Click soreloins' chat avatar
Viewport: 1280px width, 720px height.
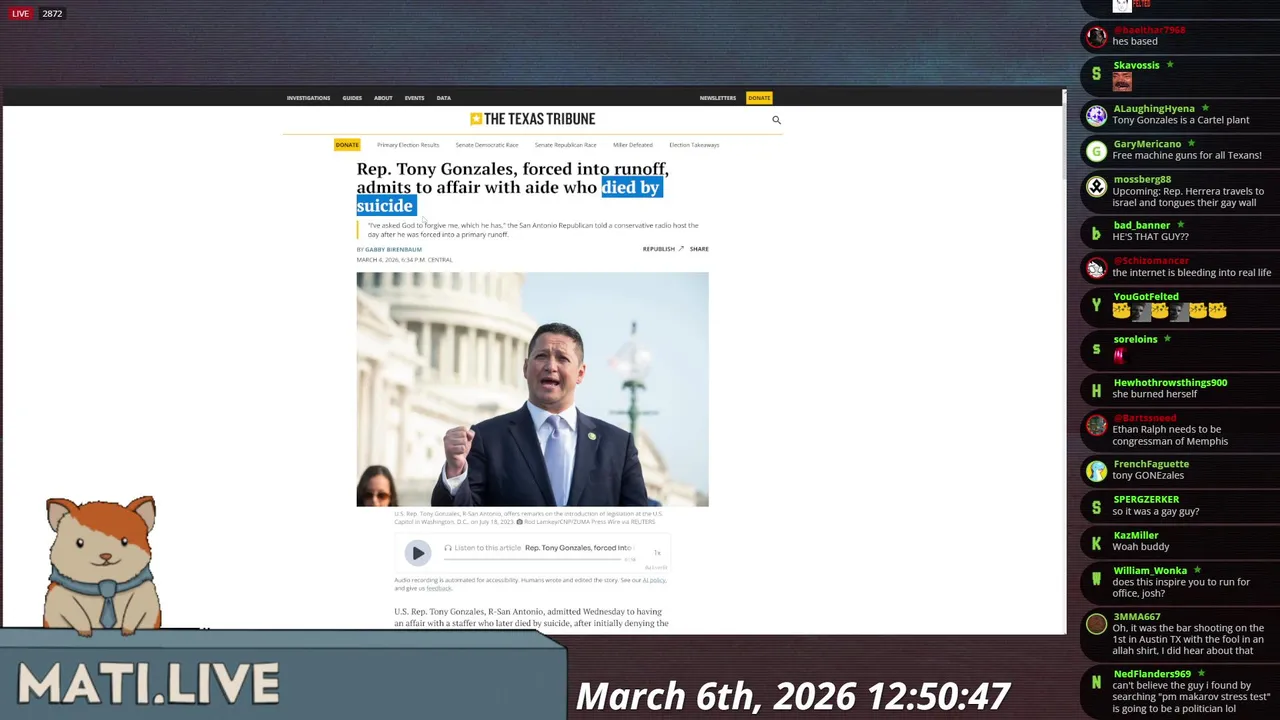click(1097, 348)
